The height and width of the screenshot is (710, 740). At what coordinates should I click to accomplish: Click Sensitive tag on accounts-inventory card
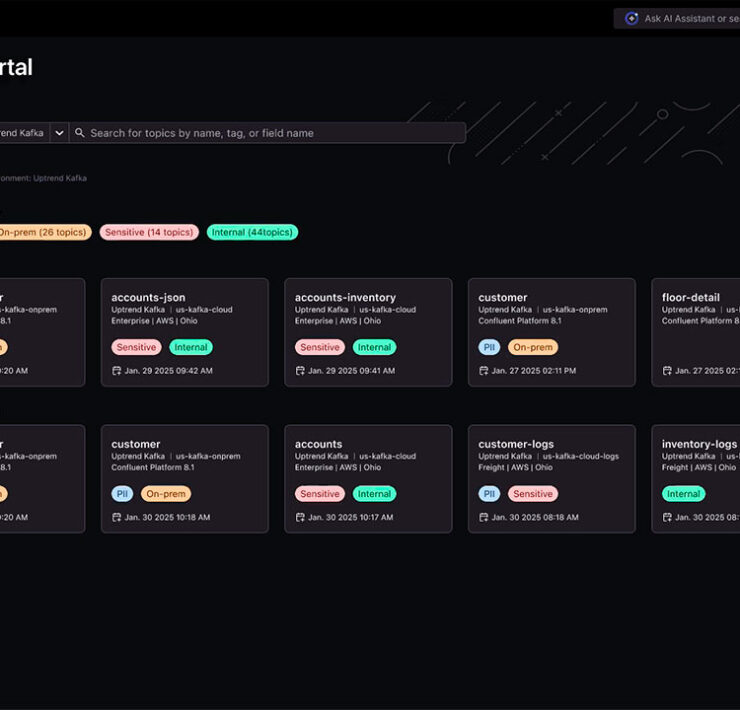tap(320, 347)
